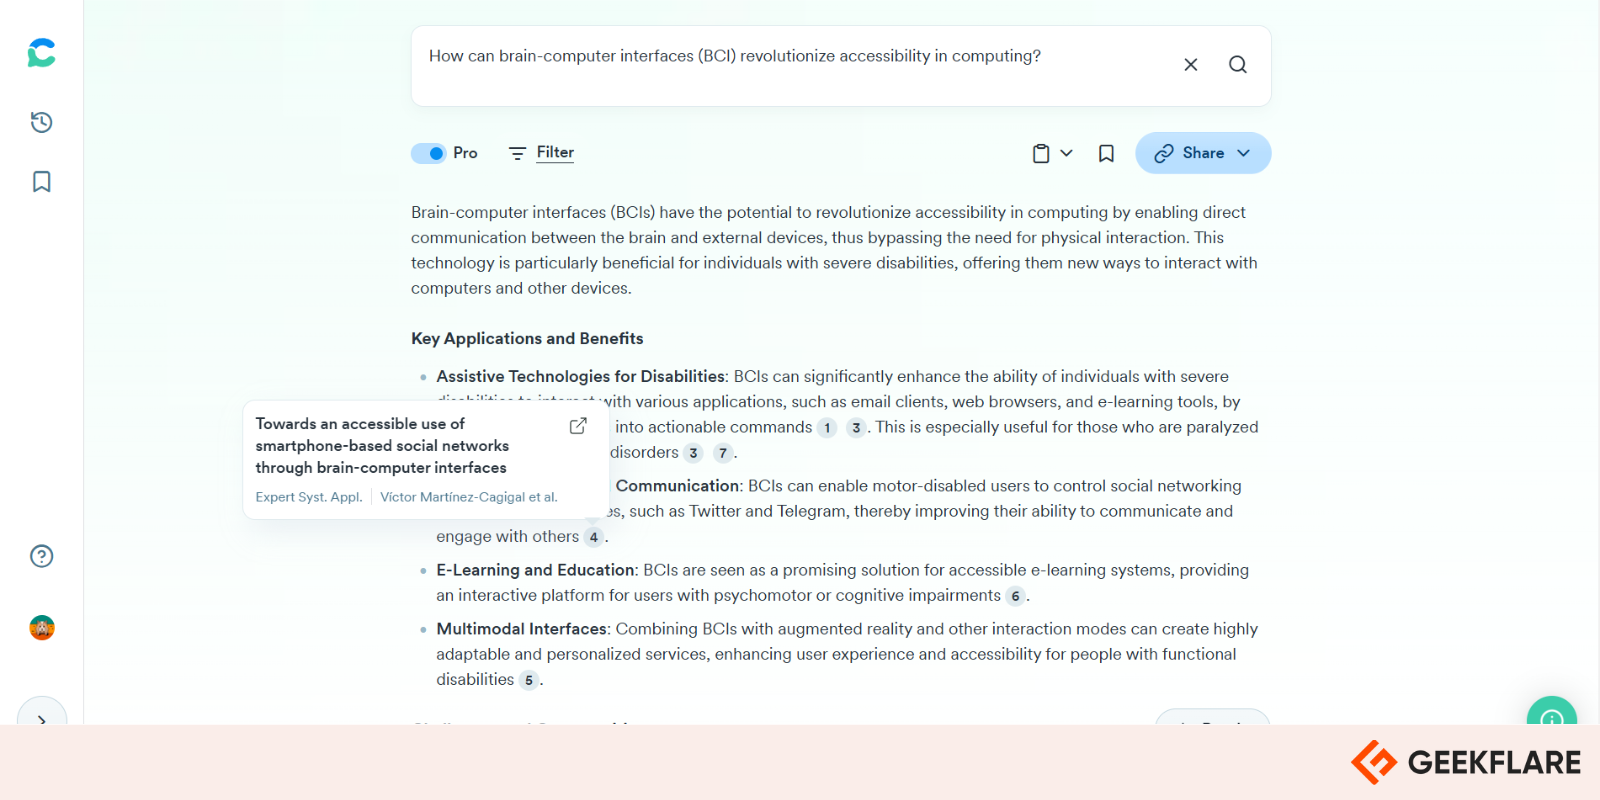Open help from the sidebar question mark
1600x800 pixels.
(40, 556)
